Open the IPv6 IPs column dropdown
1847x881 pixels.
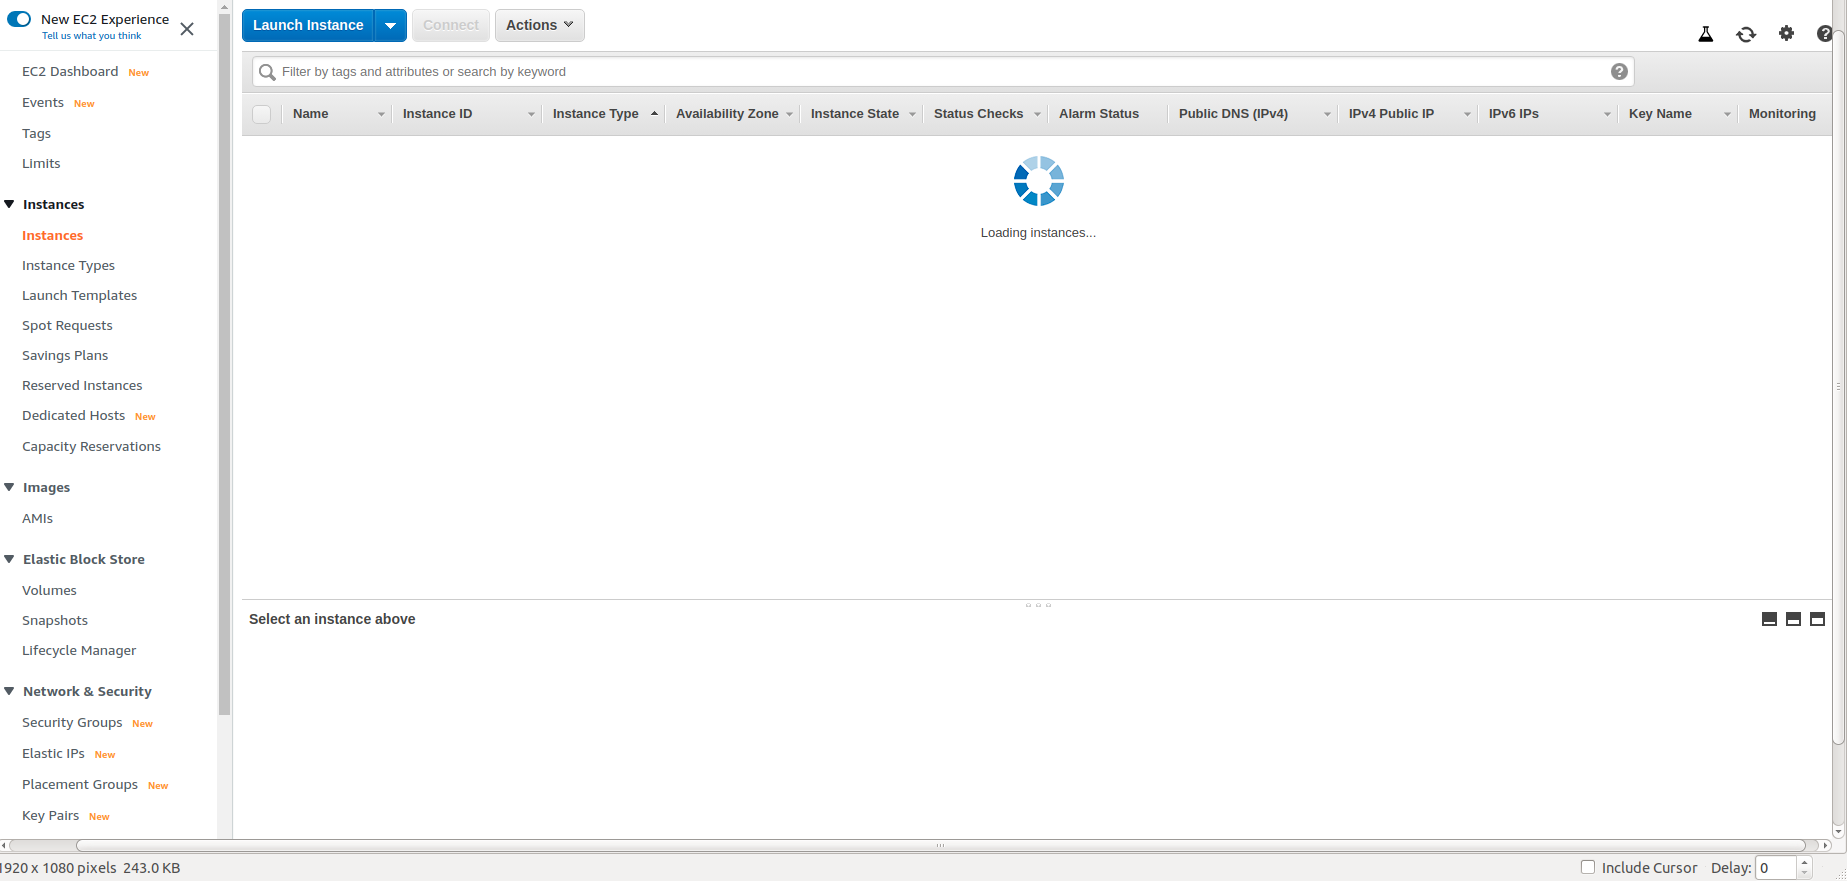pos(1607,115)
